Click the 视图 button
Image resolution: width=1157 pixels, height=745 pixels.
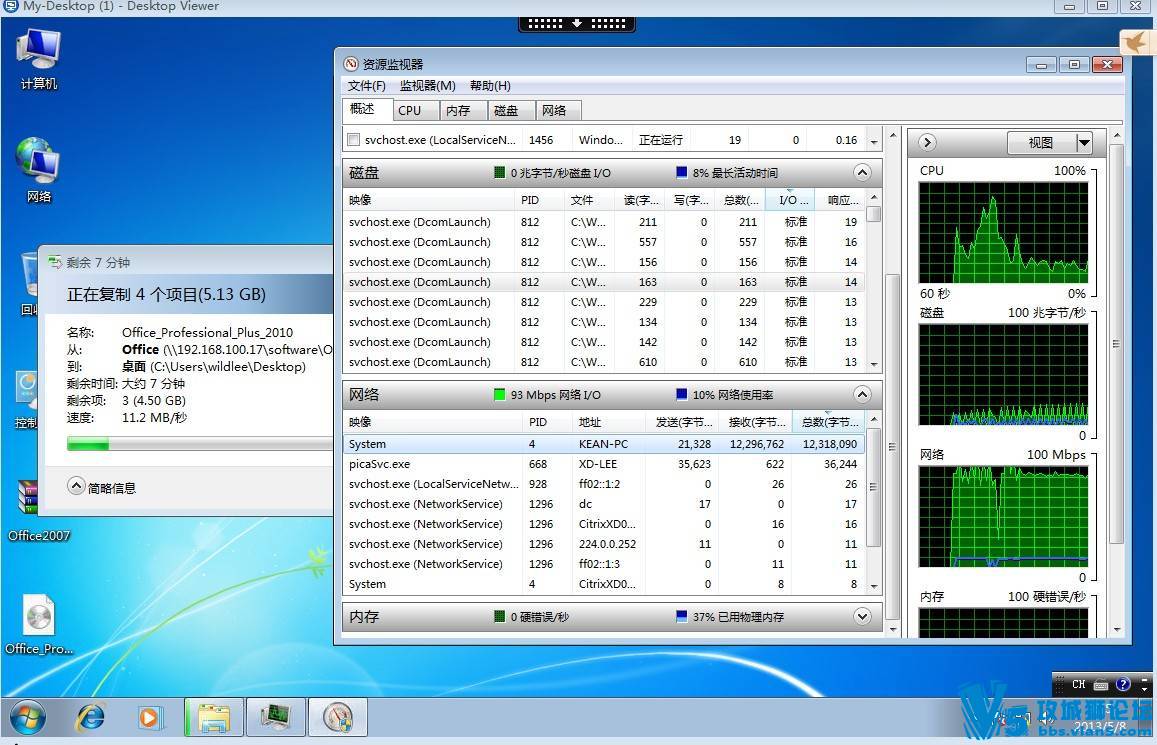tap(1041, 143)
